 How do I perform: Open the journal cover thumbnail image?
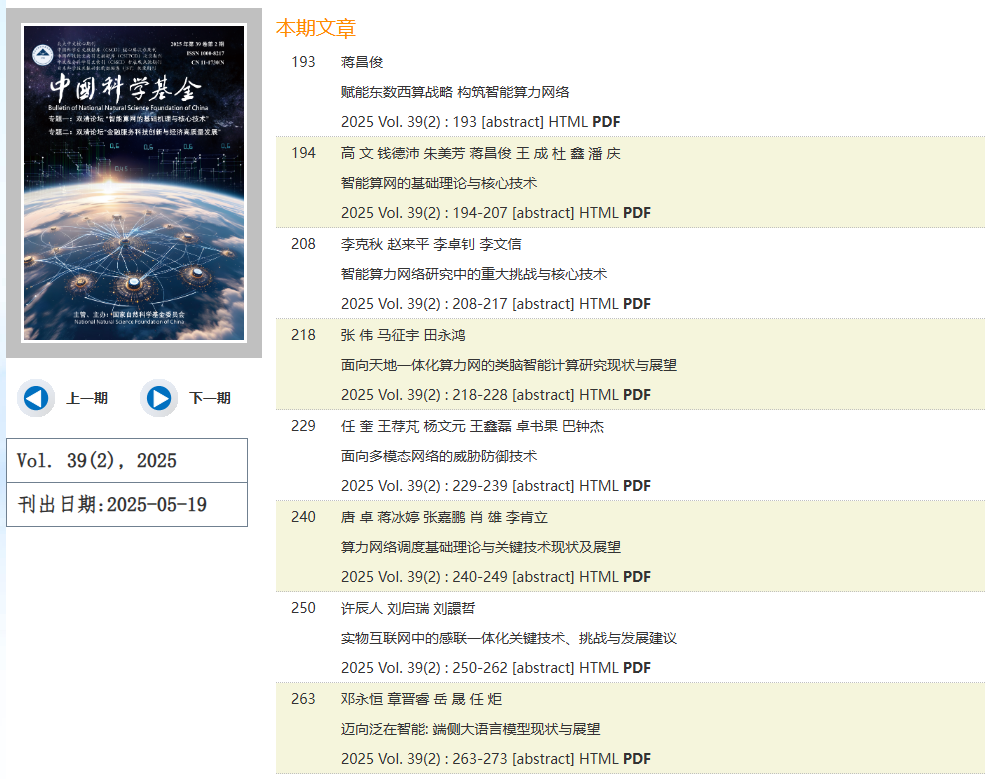click(x=134, y=183)
